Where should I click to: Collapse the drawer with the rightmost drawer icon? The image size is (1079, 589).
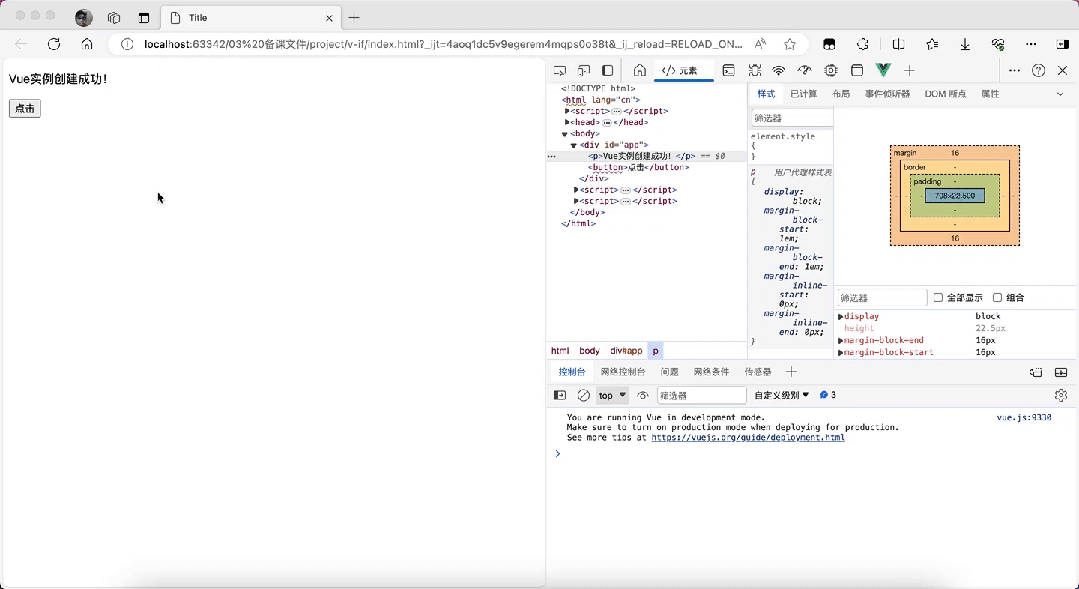[1061, 372]
